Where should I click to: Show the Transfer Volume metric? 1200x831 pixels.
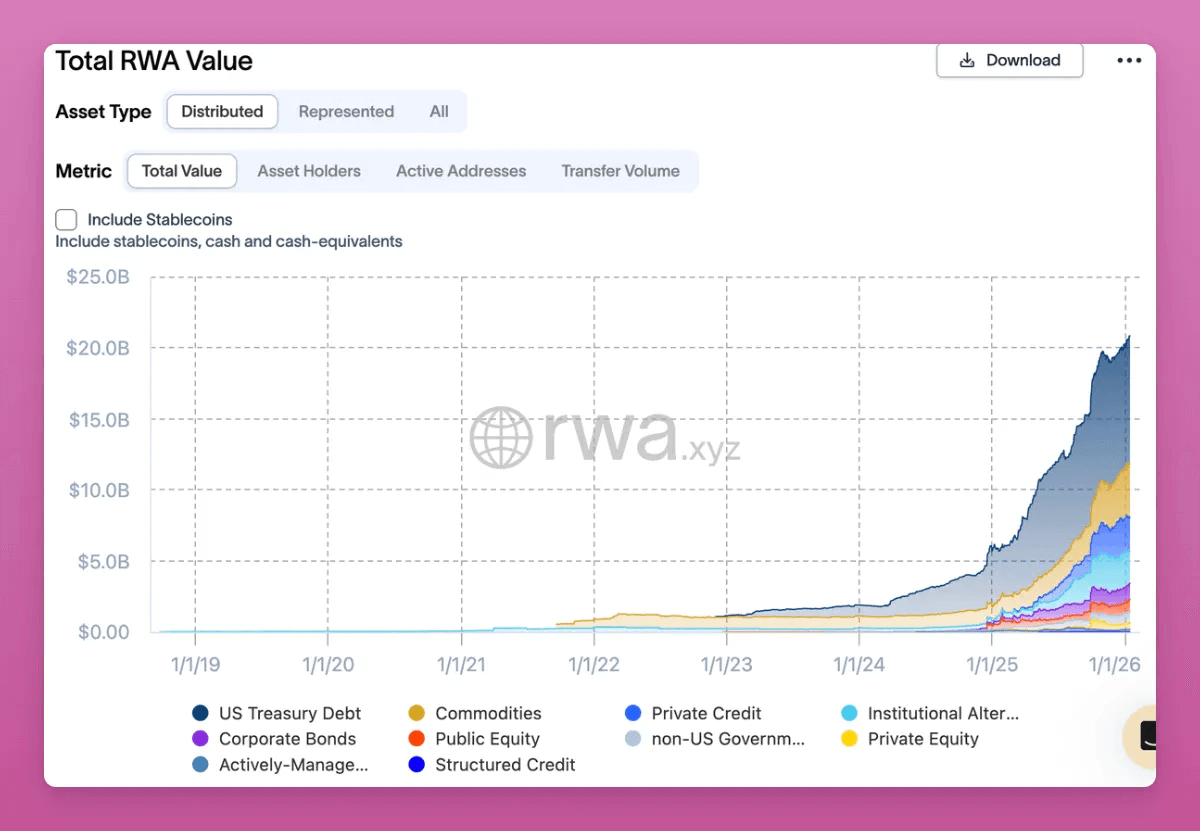(620, 171)
